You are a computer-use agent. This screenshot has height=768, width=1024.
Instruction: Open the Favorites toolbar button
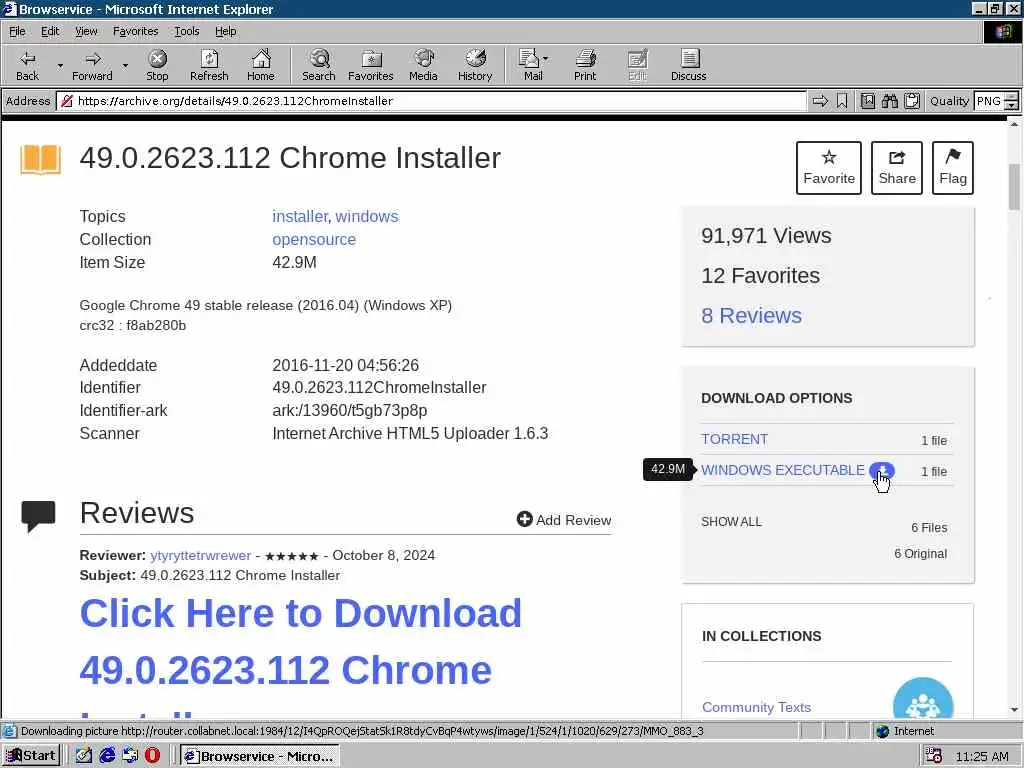pos(371,65)
